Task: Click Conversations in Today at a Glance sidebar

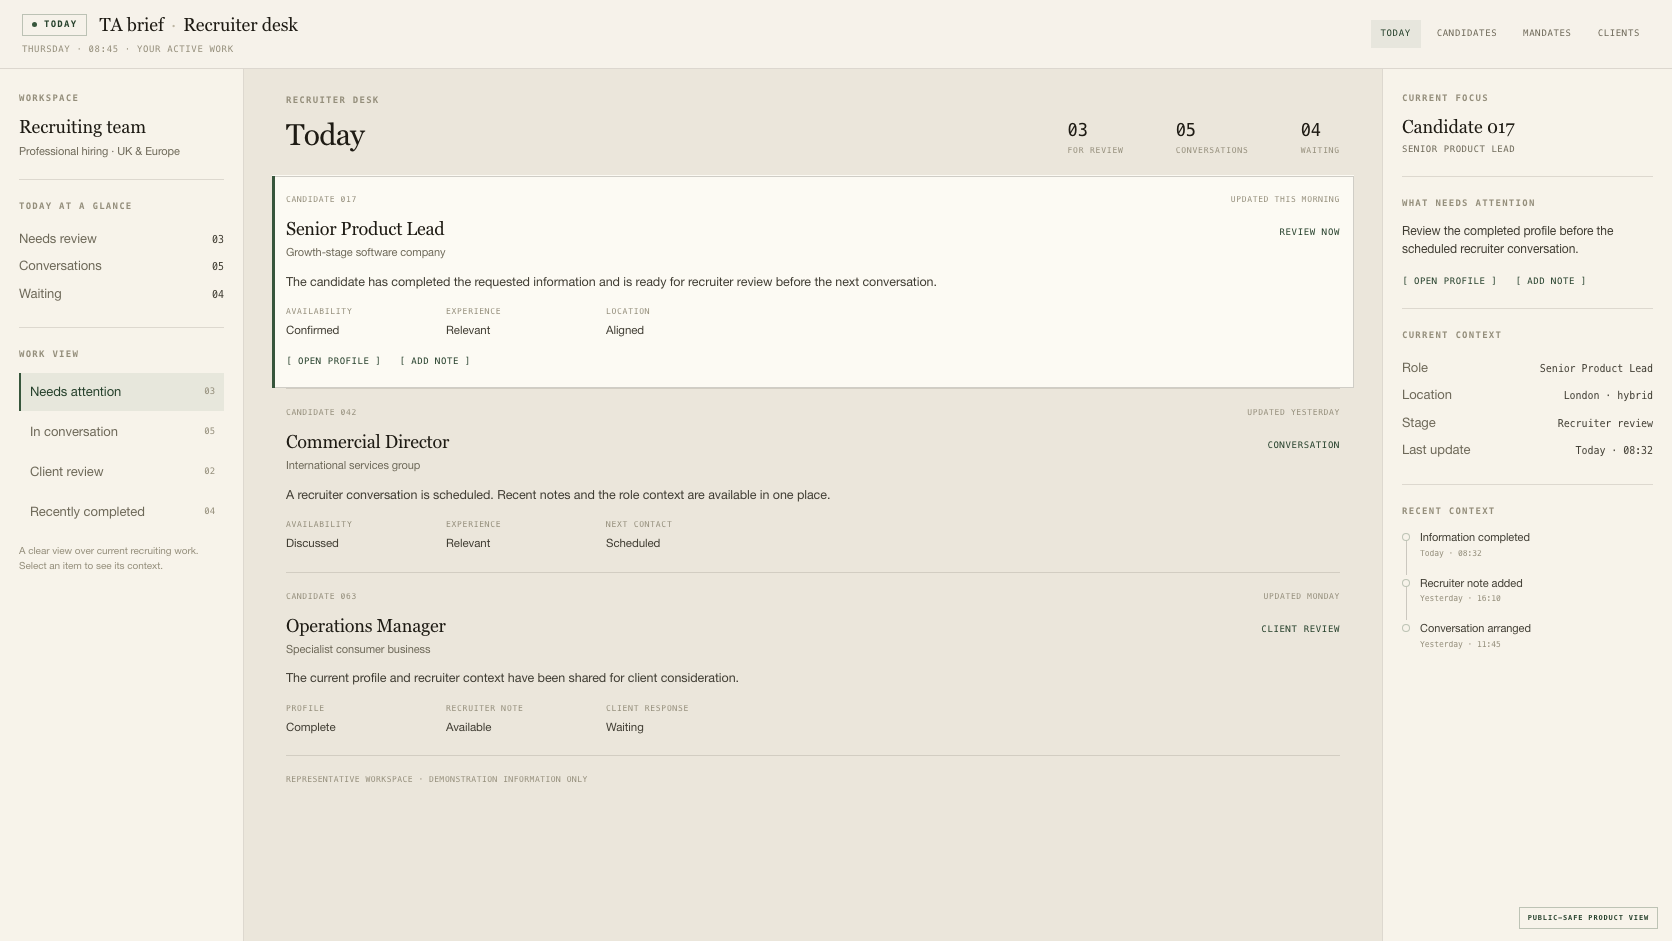Action: [121, 266]
